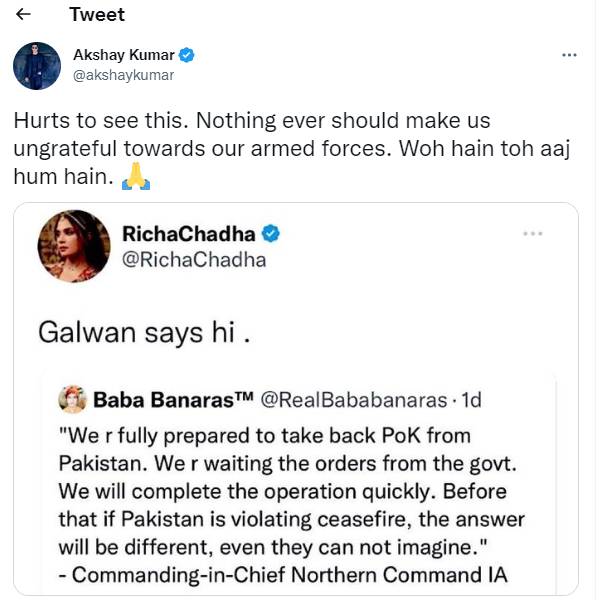The width and height of the screenshot is (600, 600).
Task: Click RichaChadha's verified checkmark badge
Action: point(270,233)
